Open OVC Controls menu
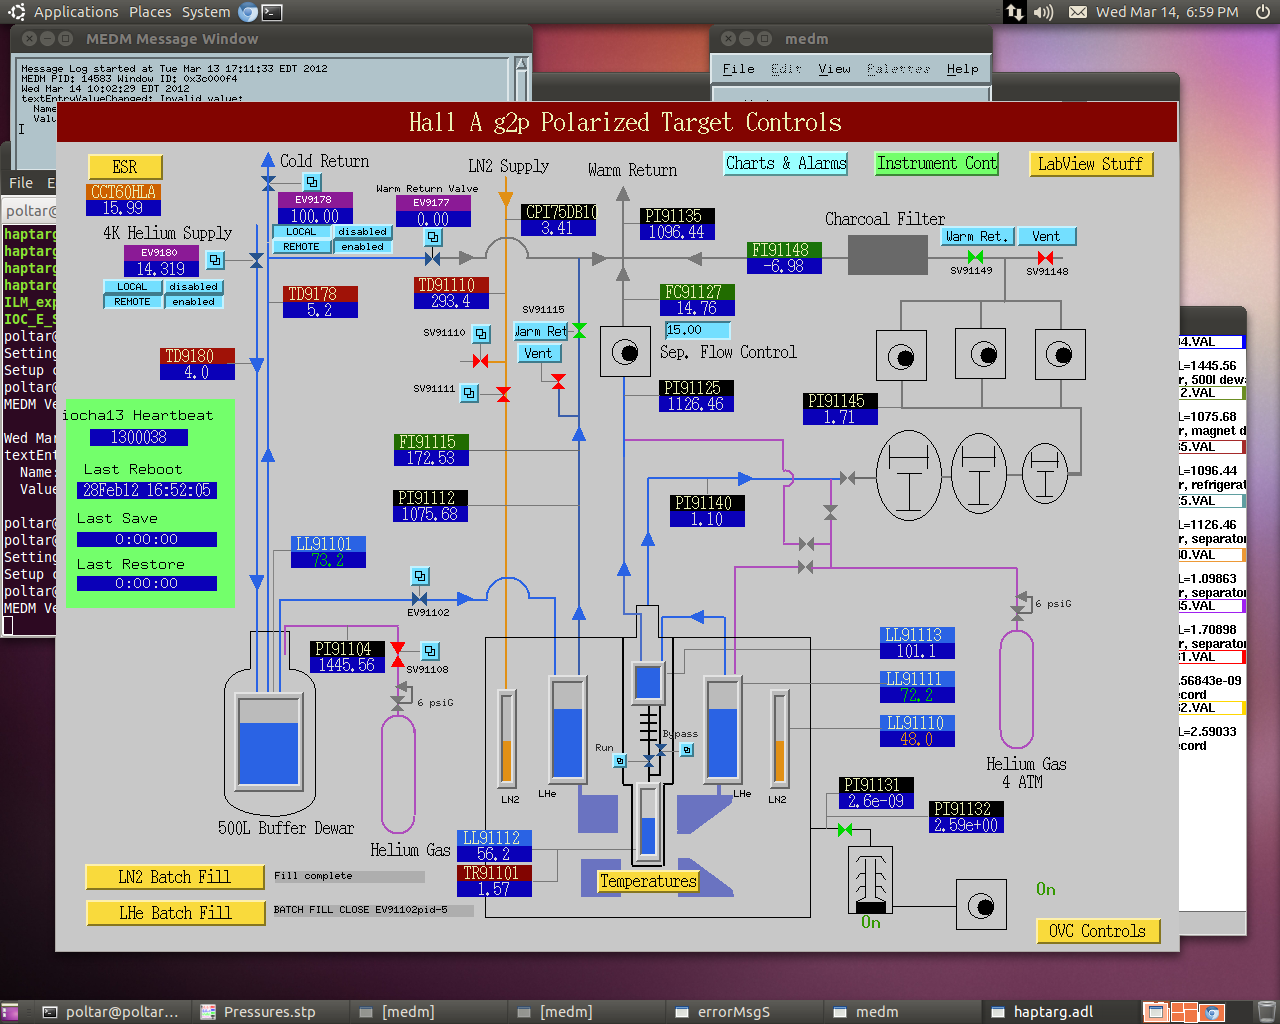This screenshot has height=1024, width=1280. (x=1098, y=931)
